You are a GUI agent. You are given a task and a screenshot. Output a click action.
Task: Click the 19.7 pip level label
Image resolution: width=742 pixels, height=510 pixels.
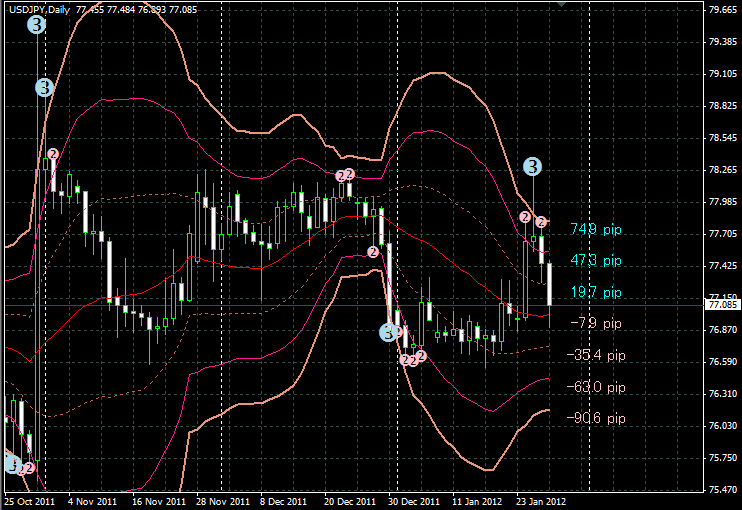coord(596,292)
